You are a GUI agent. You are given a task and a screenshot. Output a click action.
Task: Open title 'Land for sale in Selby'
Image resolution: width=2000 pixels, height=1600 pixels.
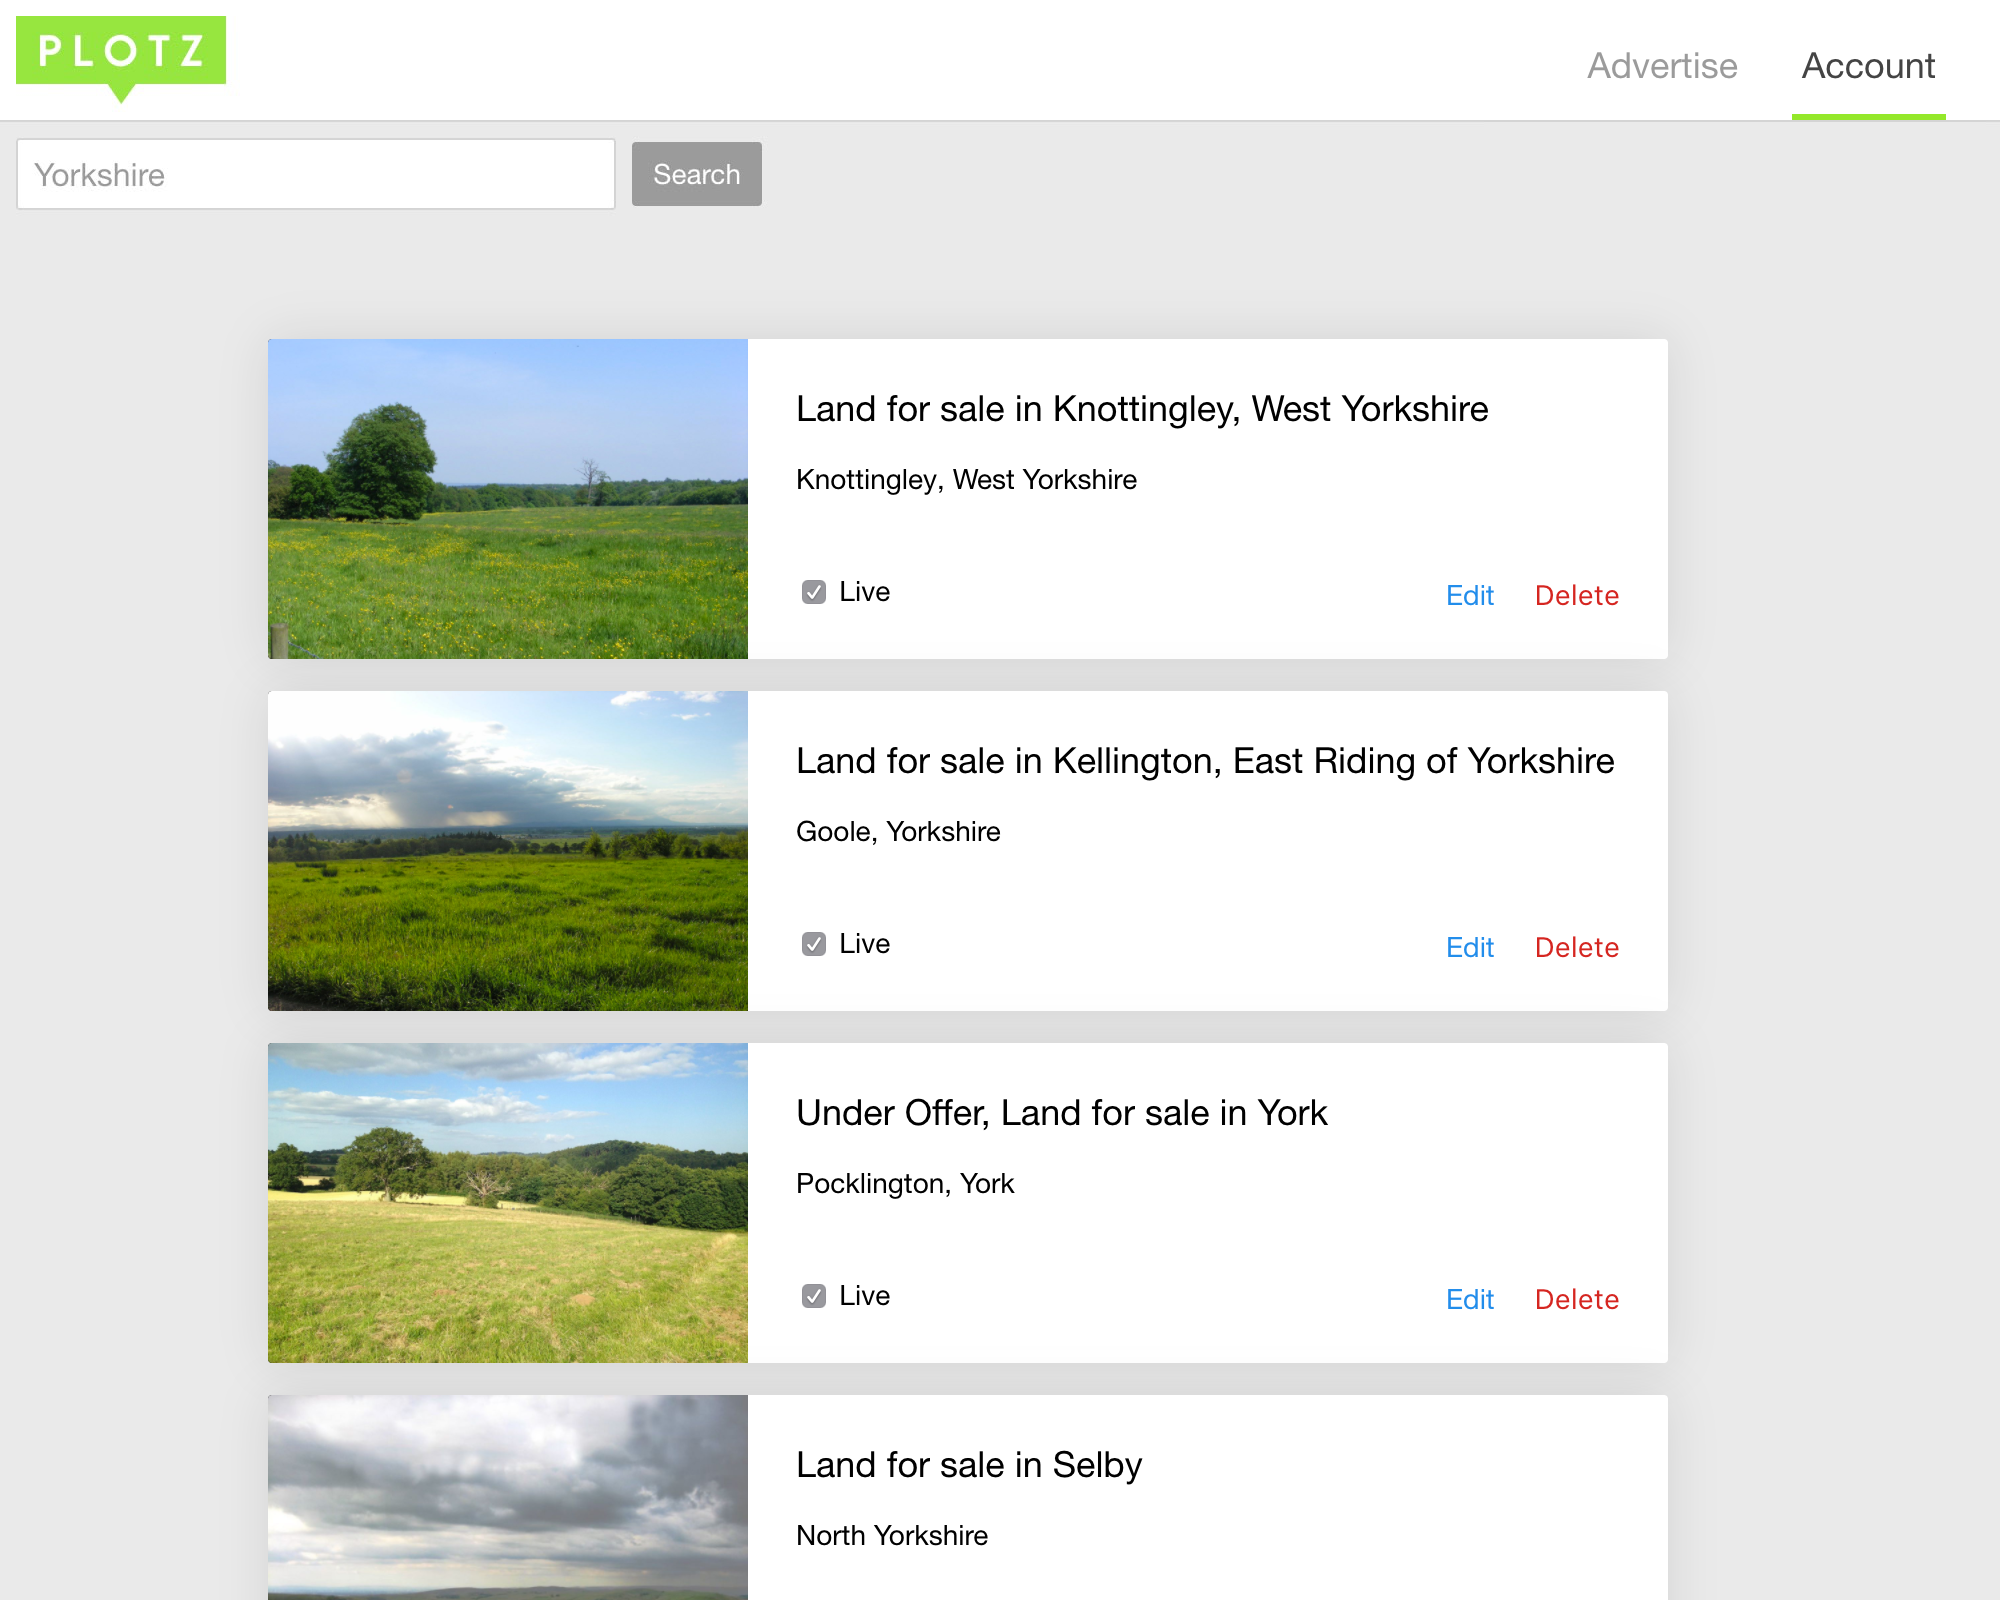968,1465
